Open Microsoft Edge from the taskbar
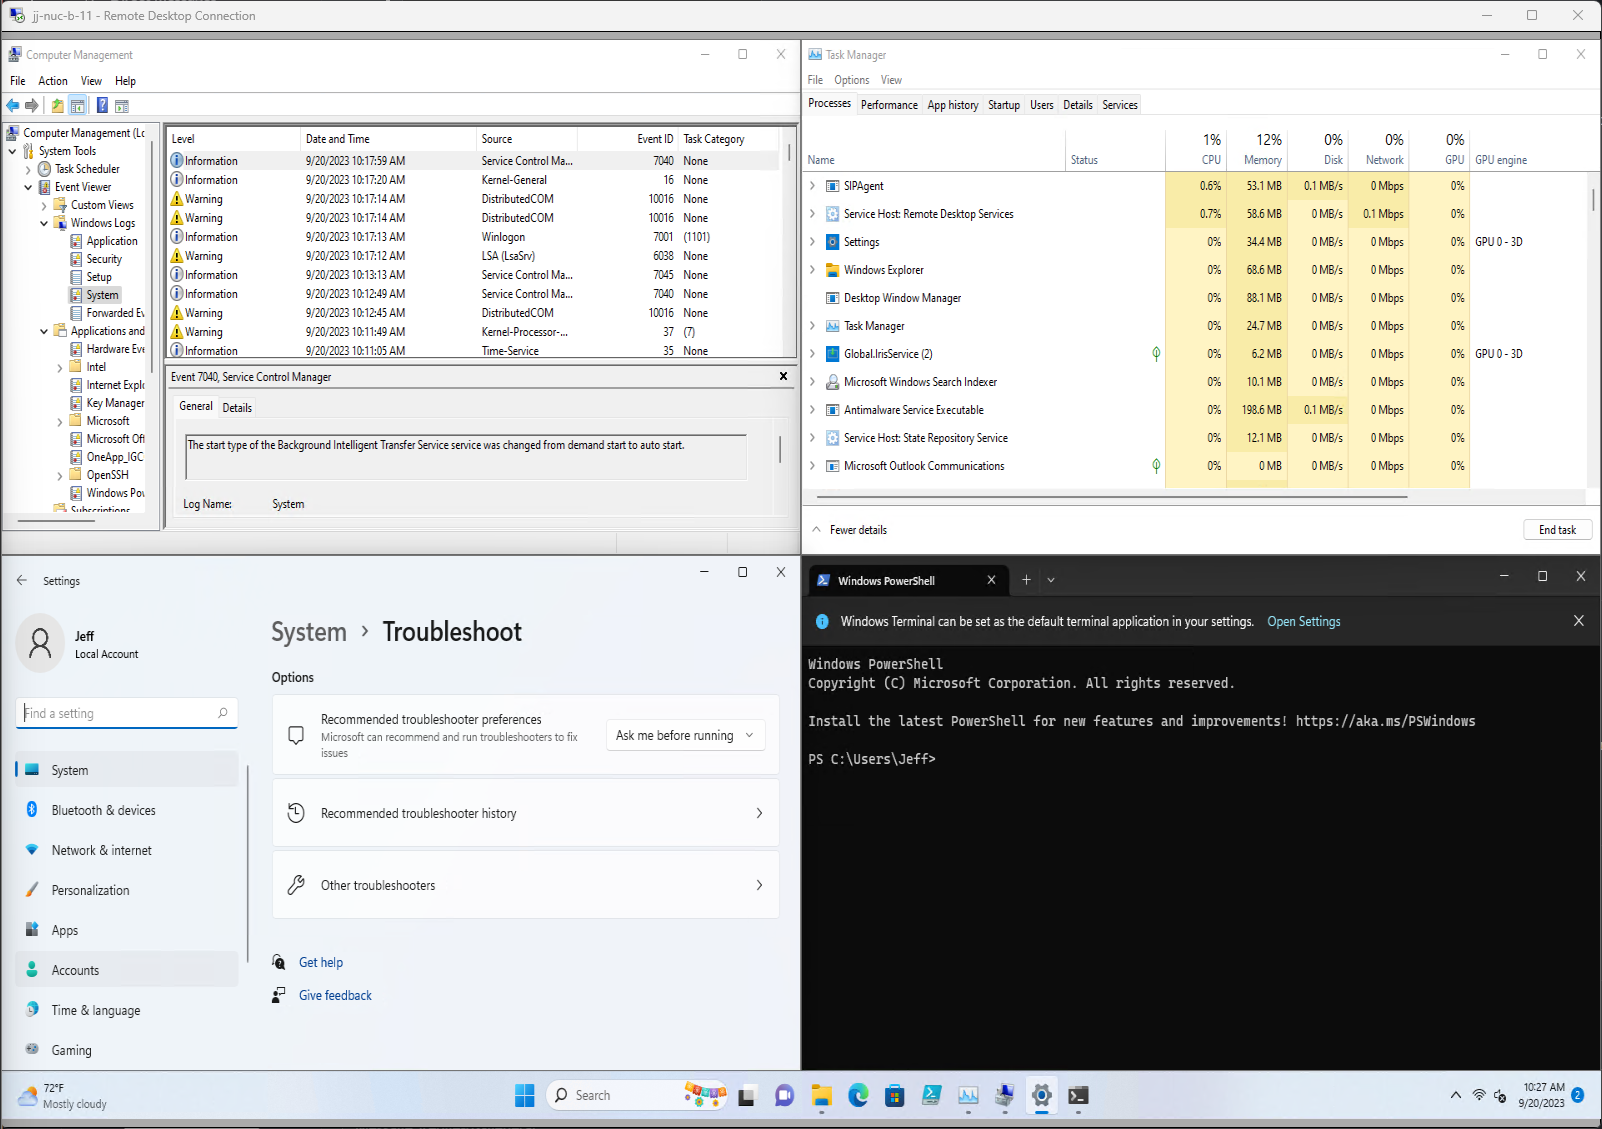Viewport: 1602px width, 1129px height. click(x=858, y=1095)
